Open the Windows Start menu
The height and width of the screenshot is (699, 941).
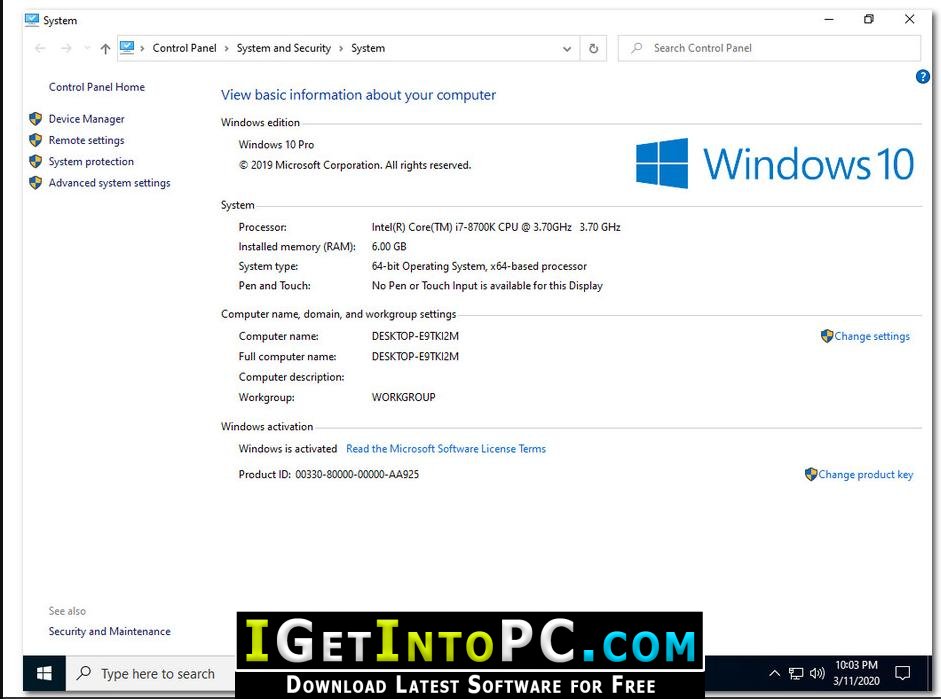click(x=44, y=674)
